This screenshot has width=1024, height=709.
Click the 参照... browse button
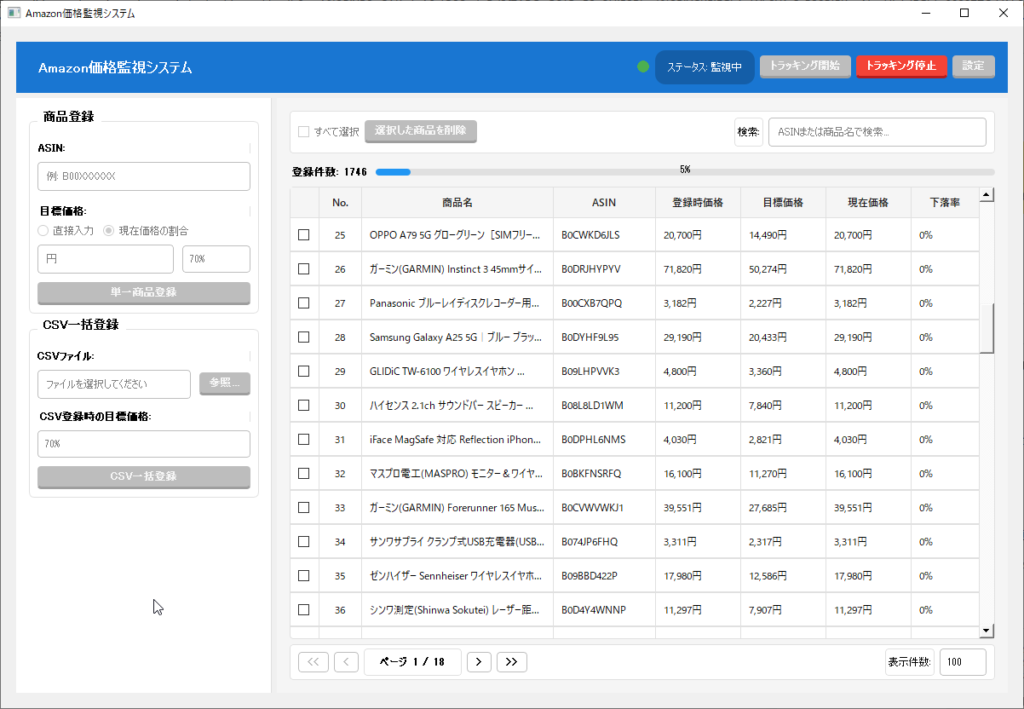click(225, 384)
